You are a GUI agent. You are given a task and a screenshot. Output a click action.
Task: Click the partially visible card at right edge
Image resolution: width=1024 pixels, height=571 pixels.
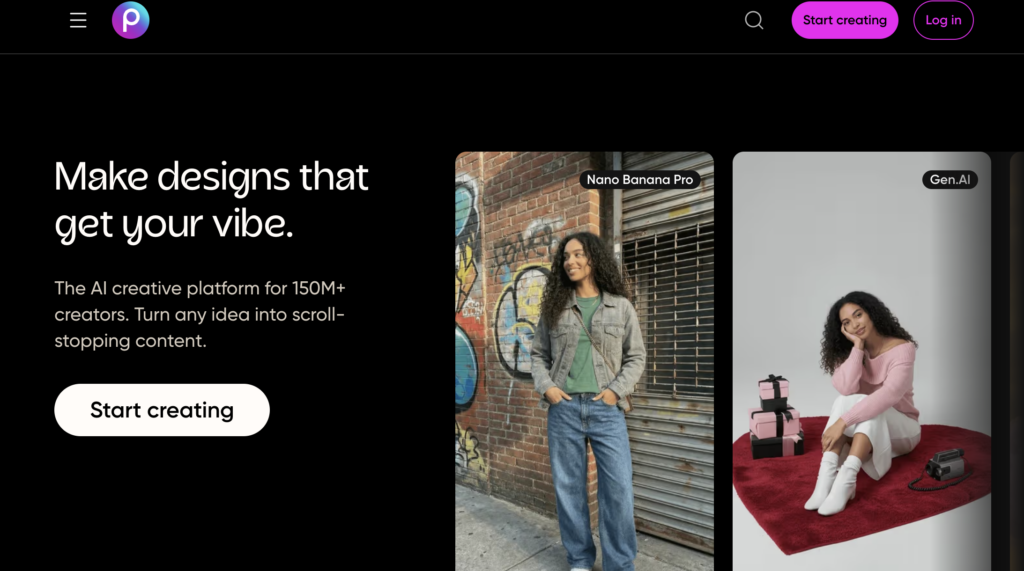(1016, 360)
